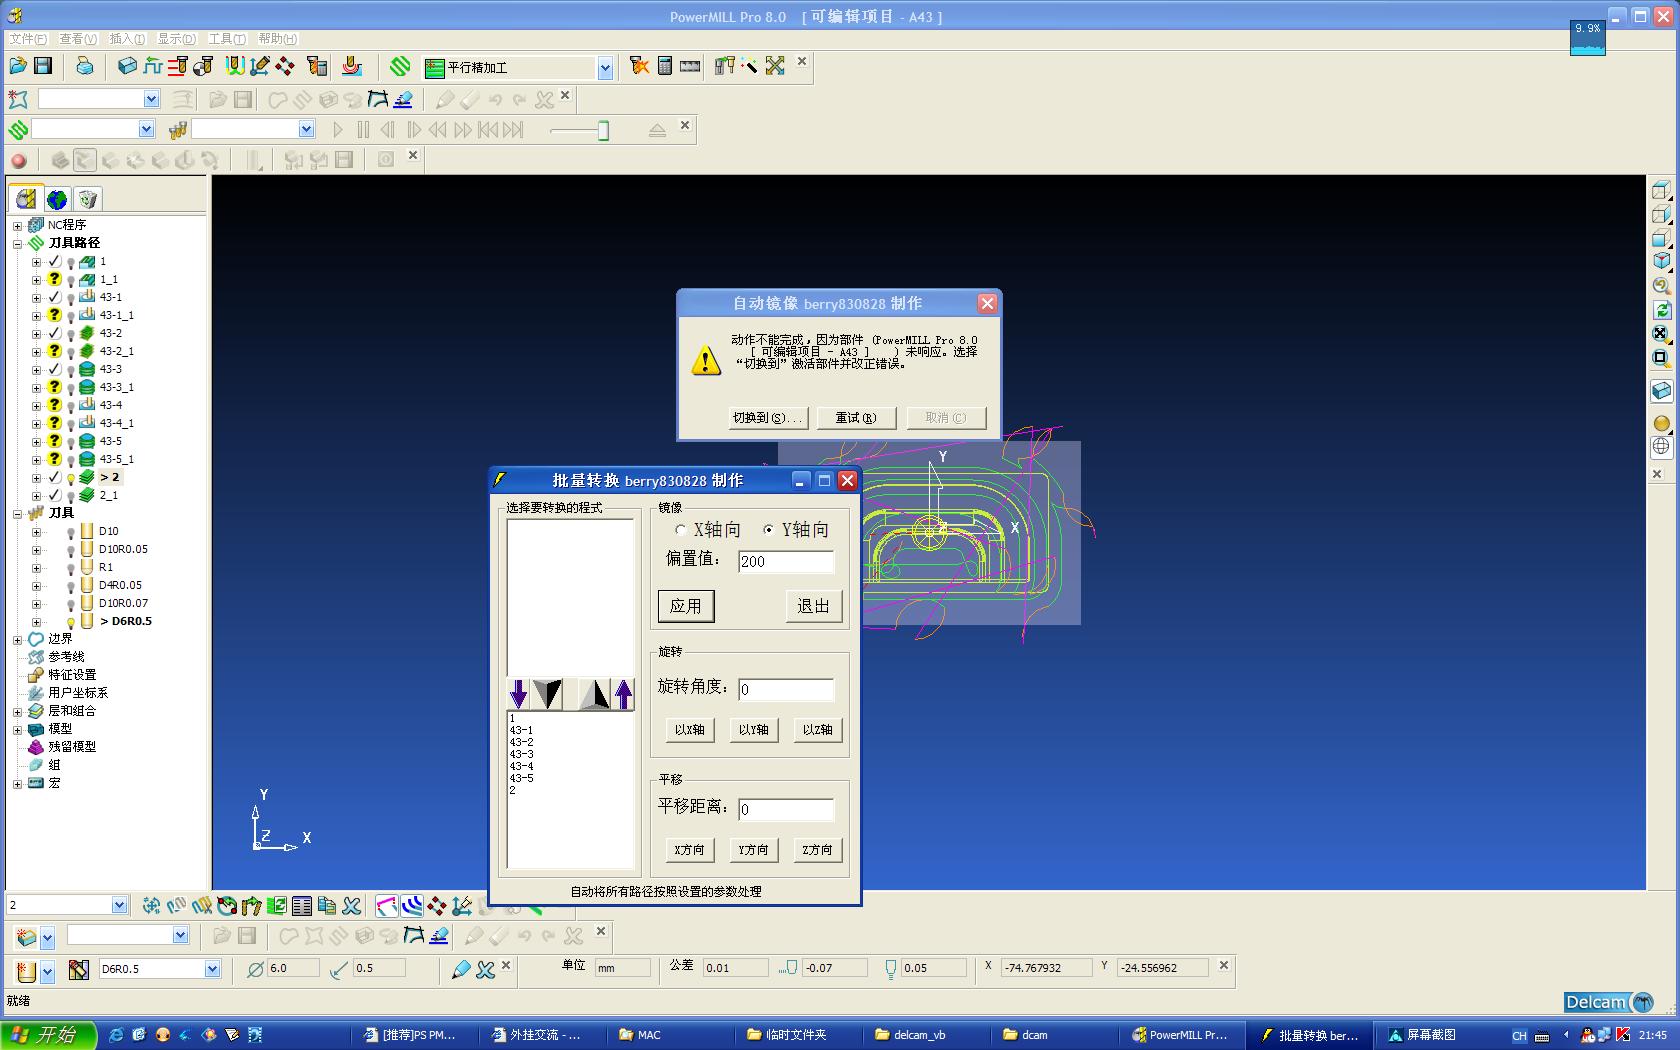This screenshot has height=1050, width=1680.
Task: Open toolpath verification collision icon
Action: [639, 66]
